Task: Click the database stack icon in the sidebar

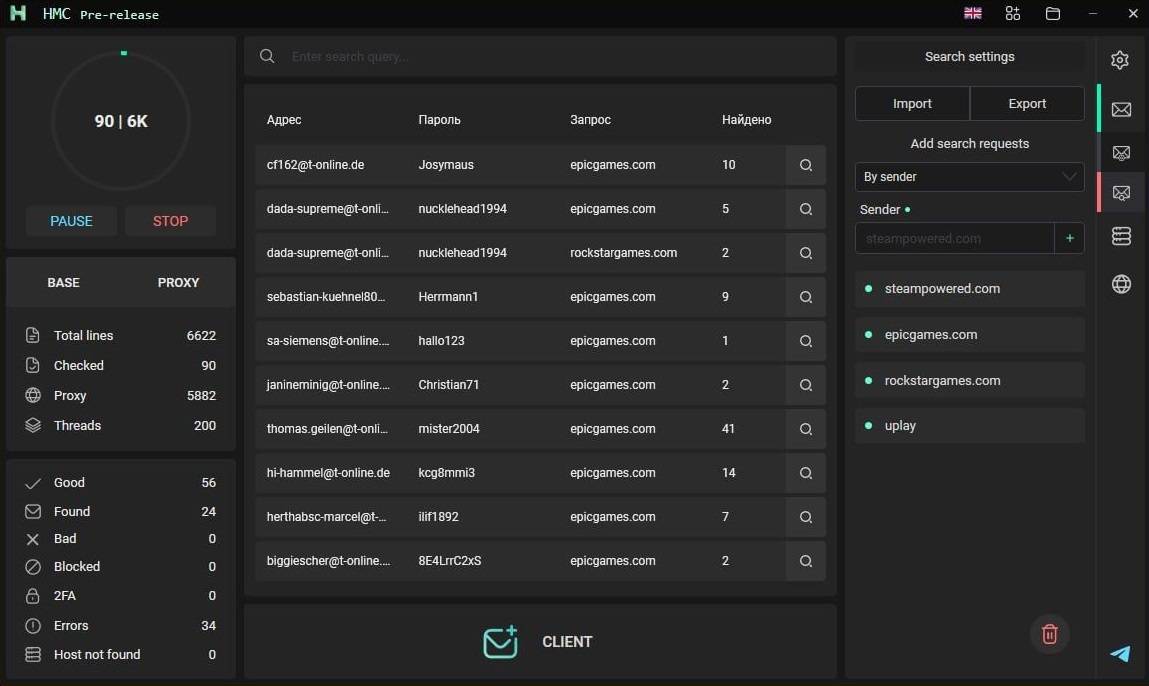Action: [x=1121, y=236]
